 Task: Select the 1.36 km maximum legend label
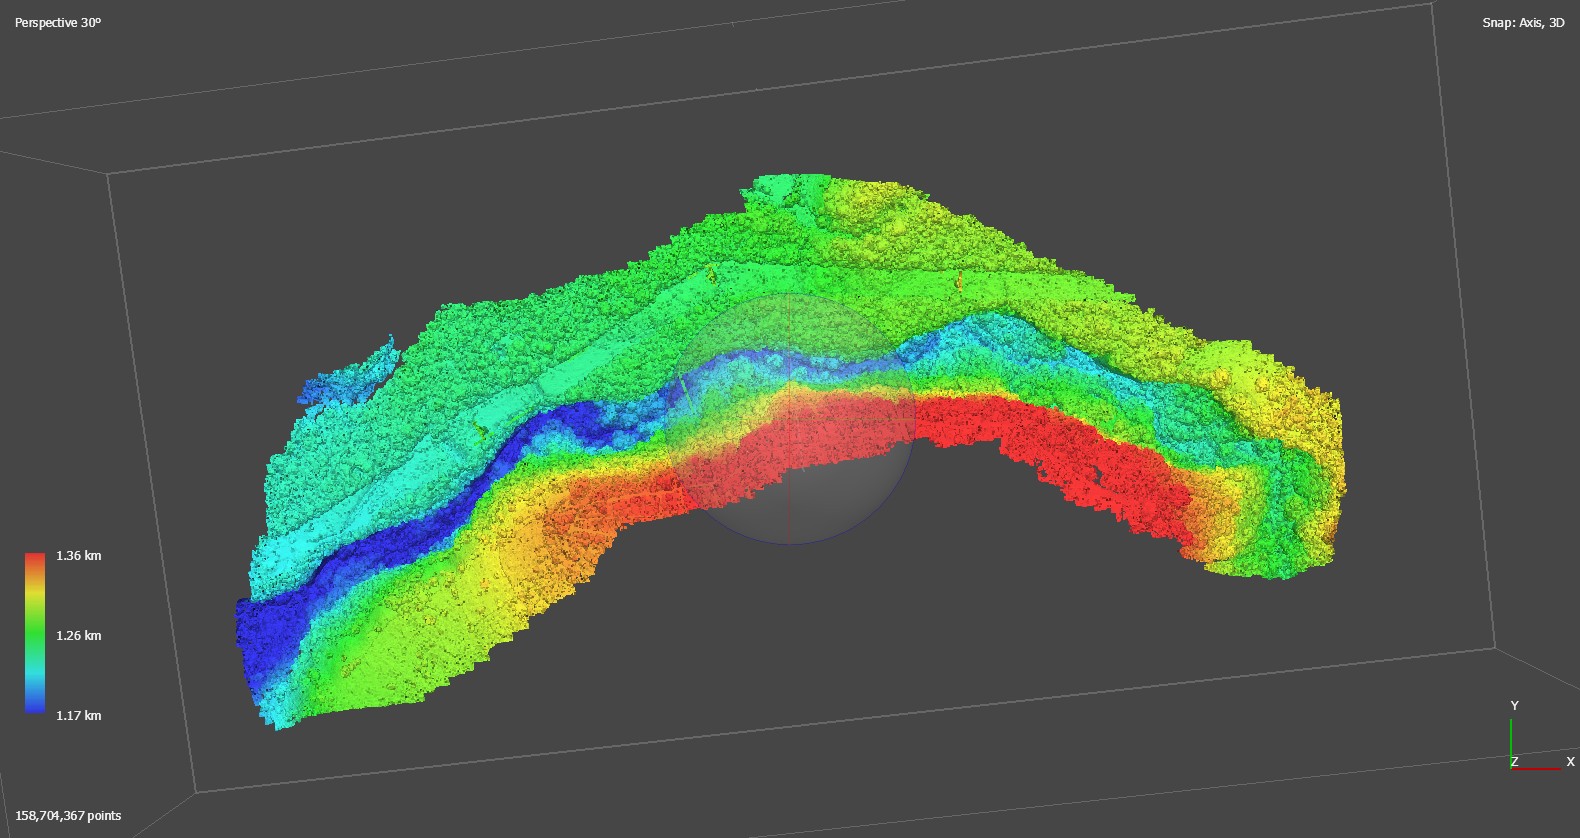pyautogui.click(x=78, y=555)
